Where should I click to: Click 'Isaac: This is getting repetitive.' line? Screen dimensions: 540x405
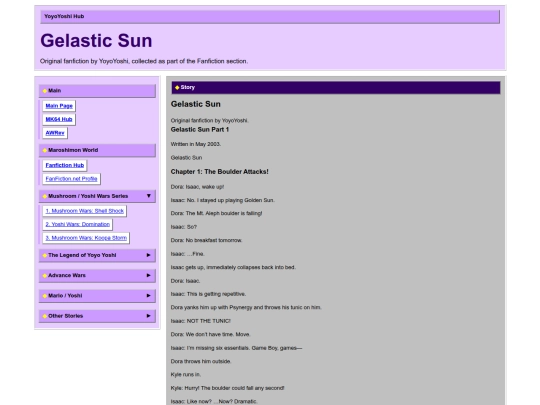coord(208,294)
